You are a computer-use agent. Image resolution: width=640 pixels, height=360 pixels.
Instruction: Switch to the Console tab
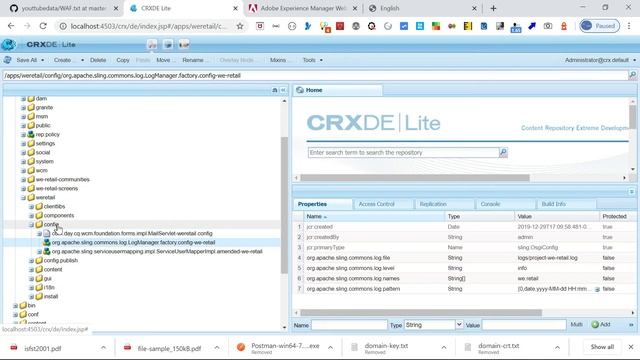point(490,204)
